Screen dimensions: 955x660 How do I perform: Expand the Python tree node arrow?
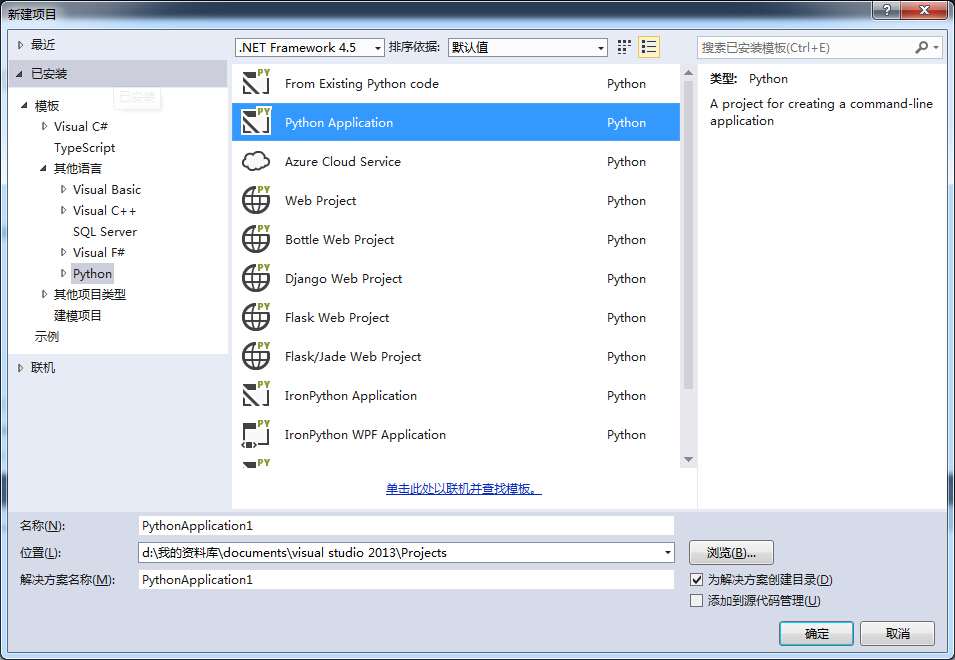[63, 273]
